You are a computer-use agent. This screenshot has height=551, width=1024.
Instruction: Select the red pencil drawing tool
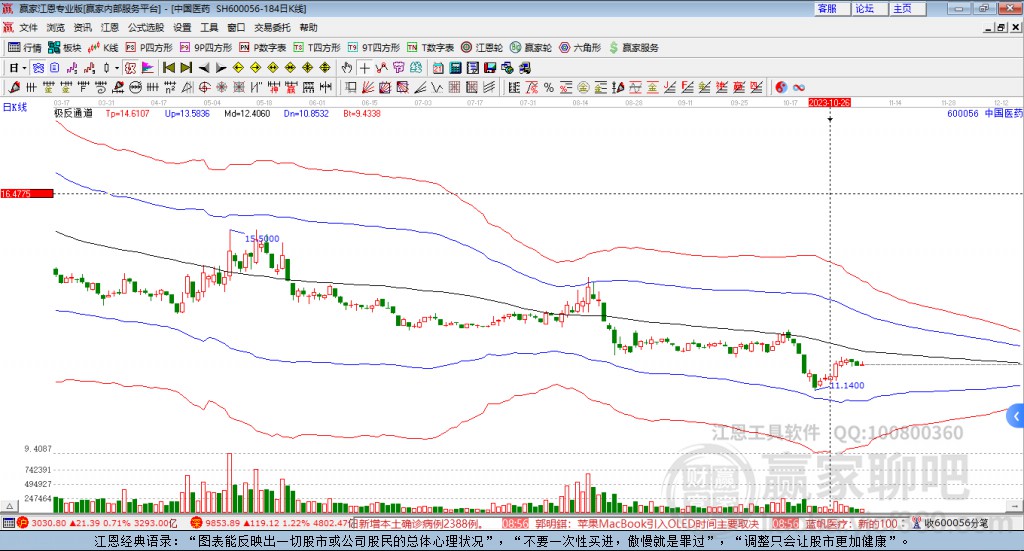[14, 87]
